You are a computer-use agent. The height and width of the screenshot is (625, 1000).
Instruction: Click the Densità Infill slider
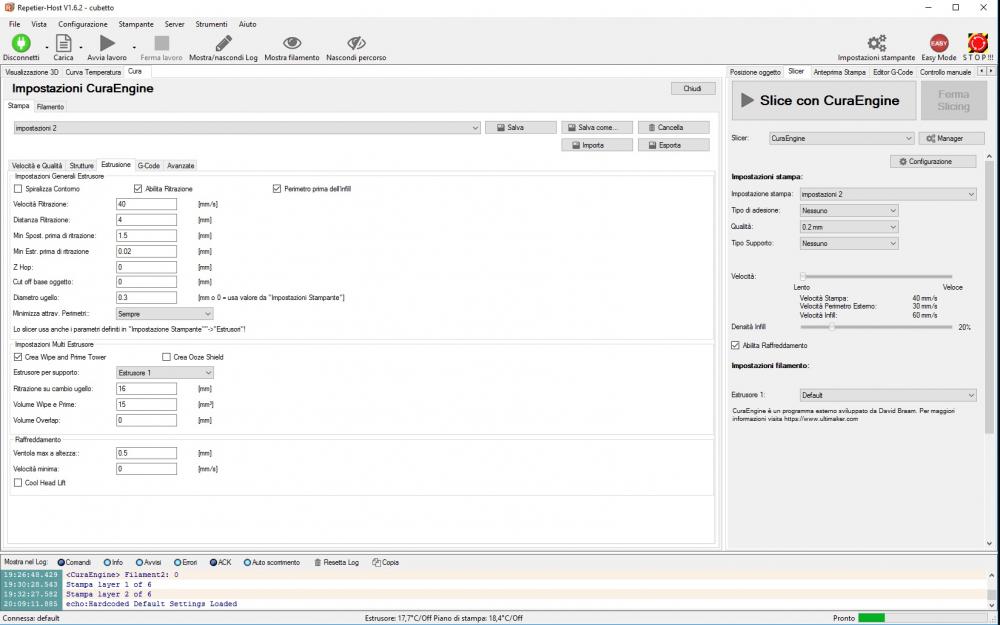pos(876,327)
